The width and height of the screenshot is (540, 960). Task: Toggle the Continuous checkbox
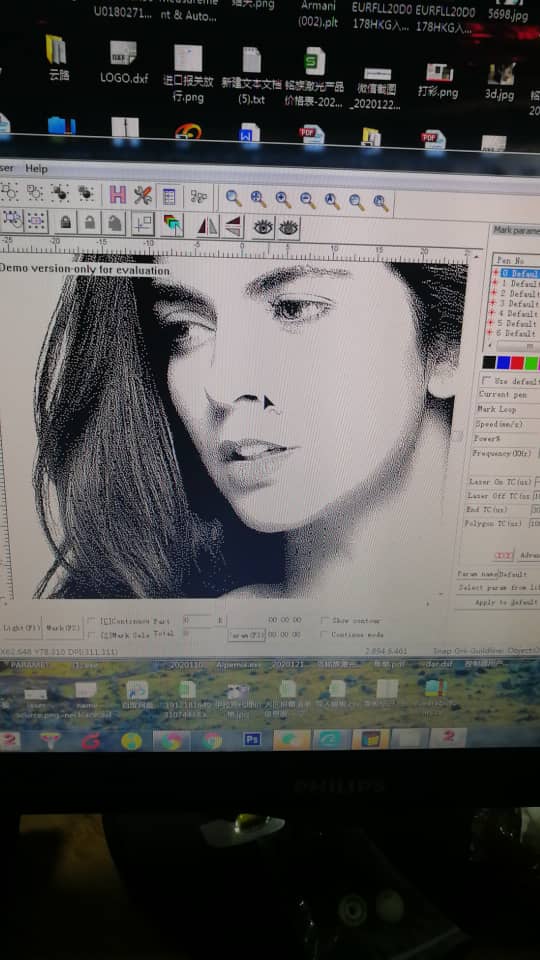point(91,621)
